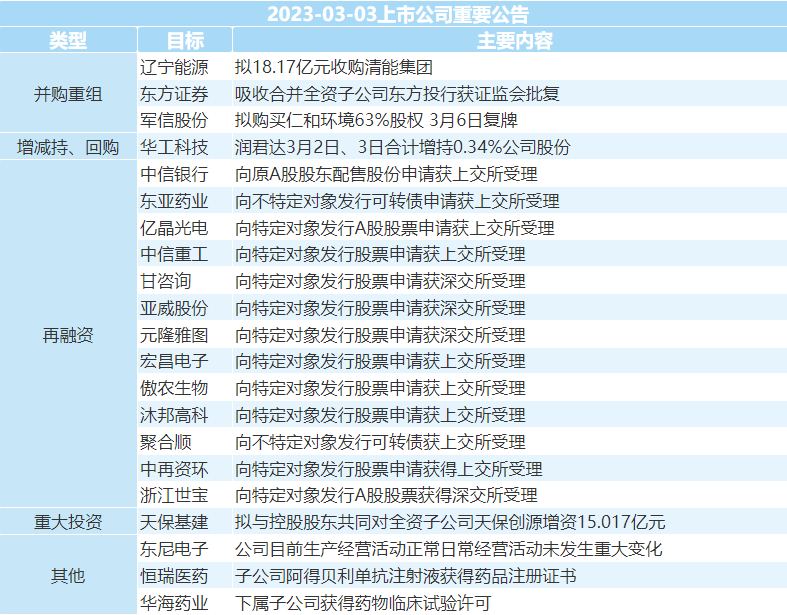Select company name 中信银行
This screenshot has width=787, height=615.
174,174
